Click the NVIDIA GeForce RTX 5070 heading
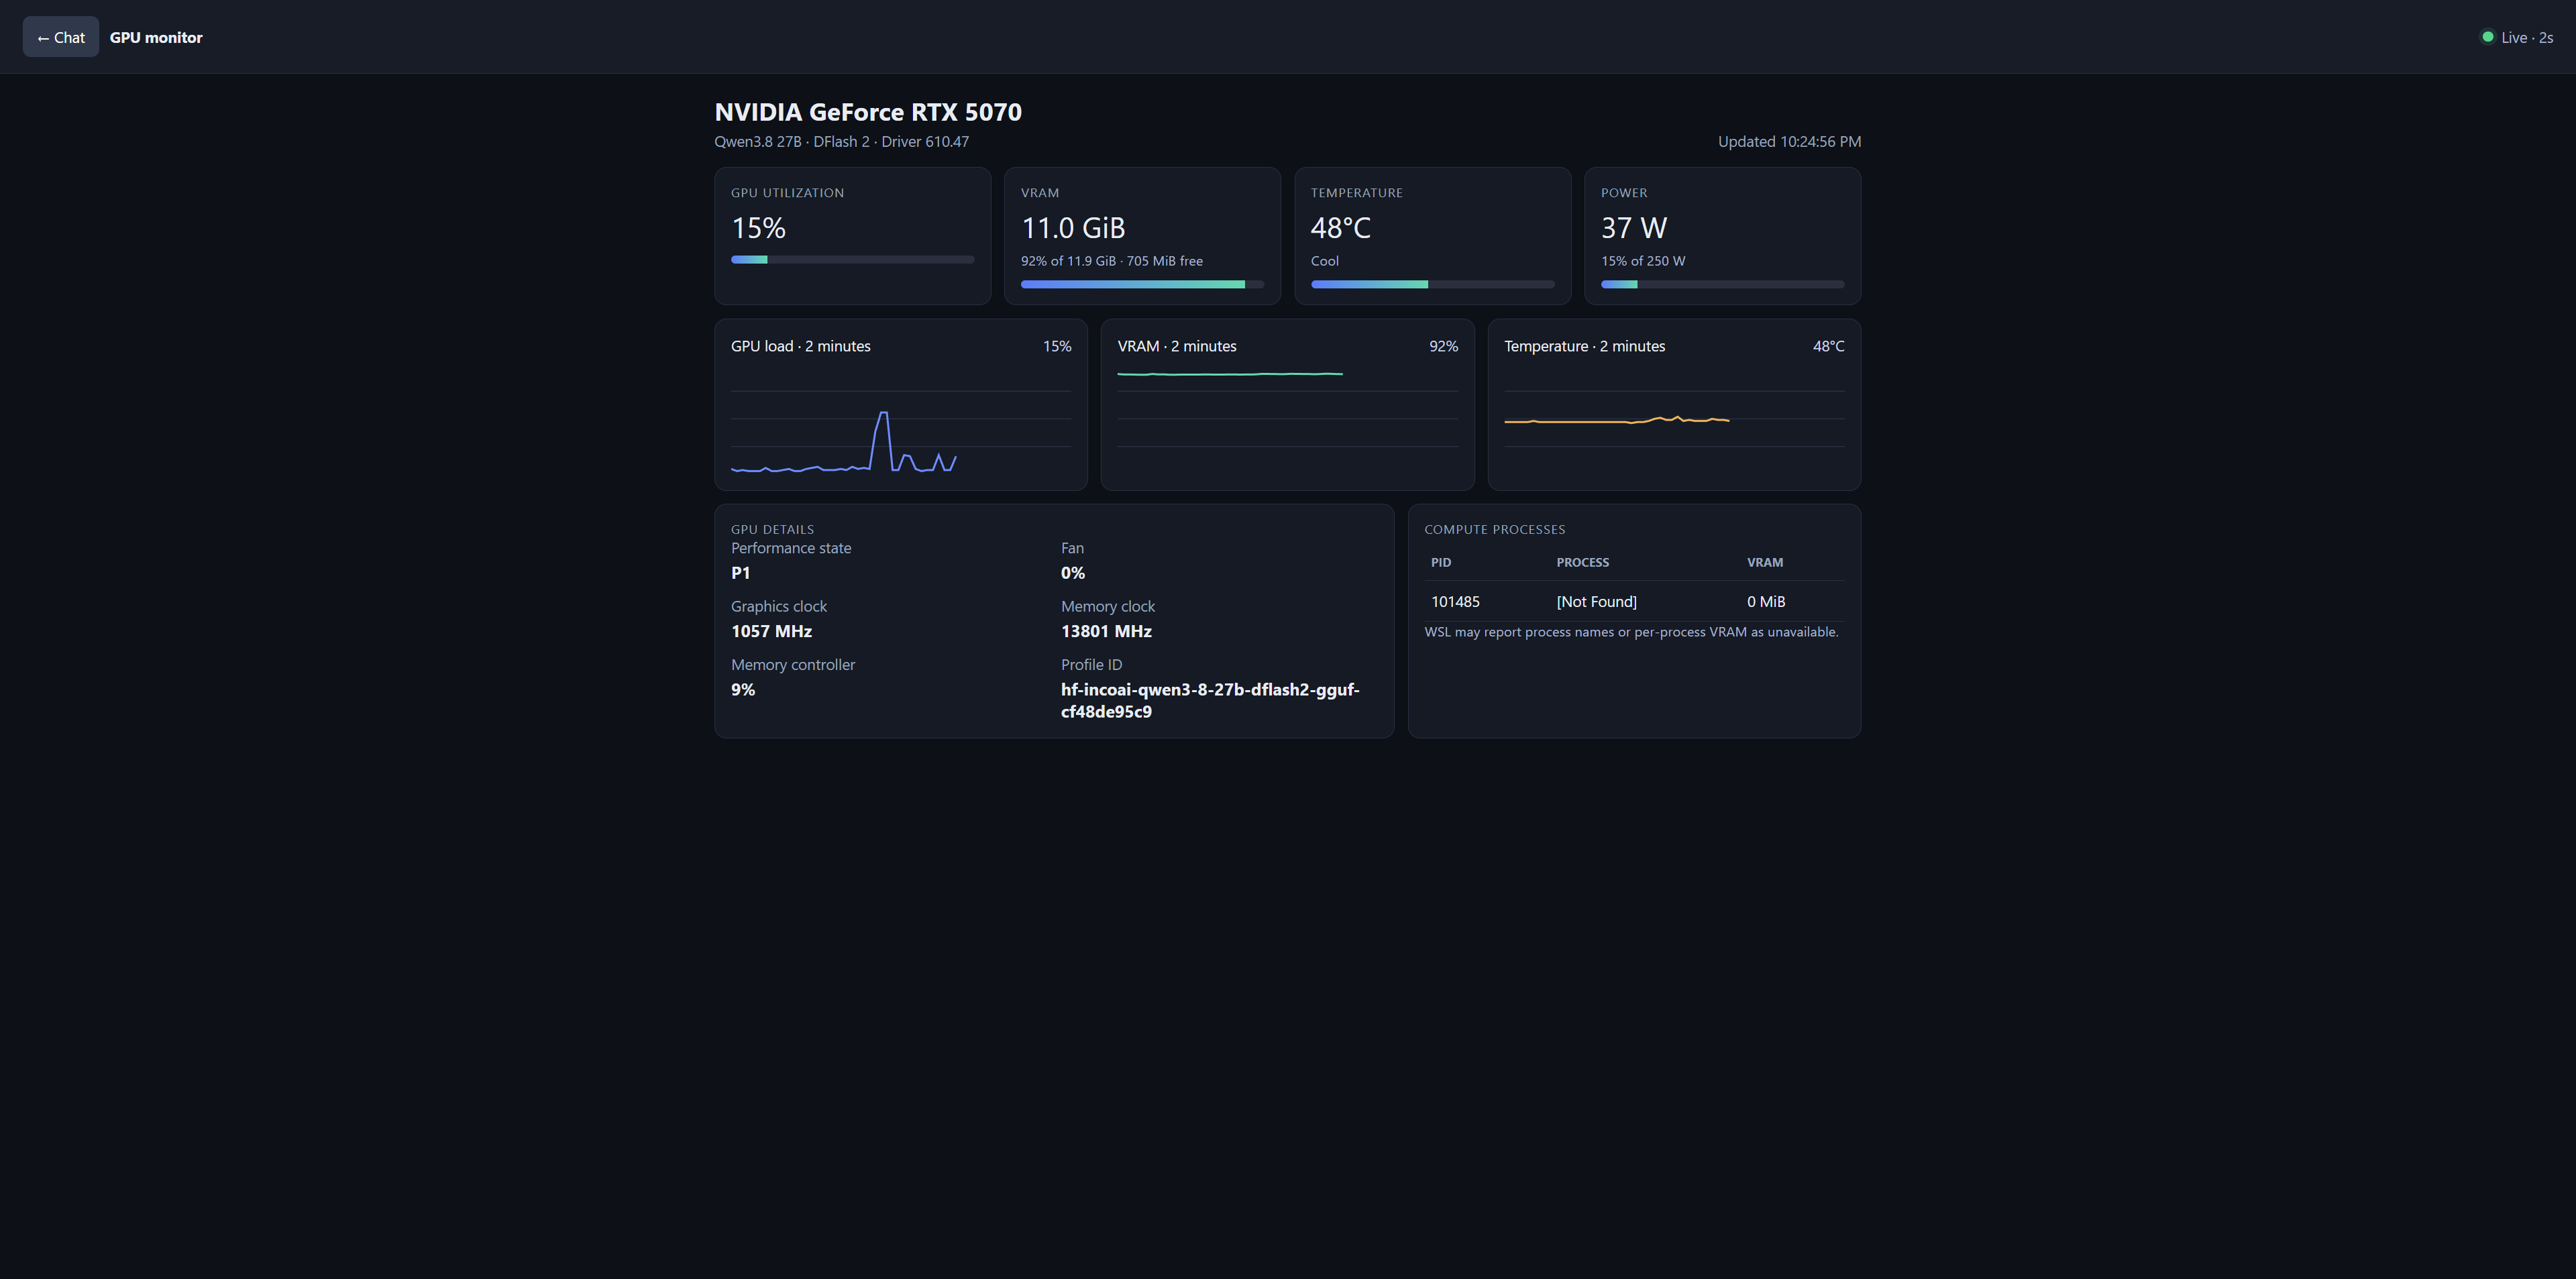Image resolution: width=2576 pixels, height=1279 pixels. tap(868, 112)
